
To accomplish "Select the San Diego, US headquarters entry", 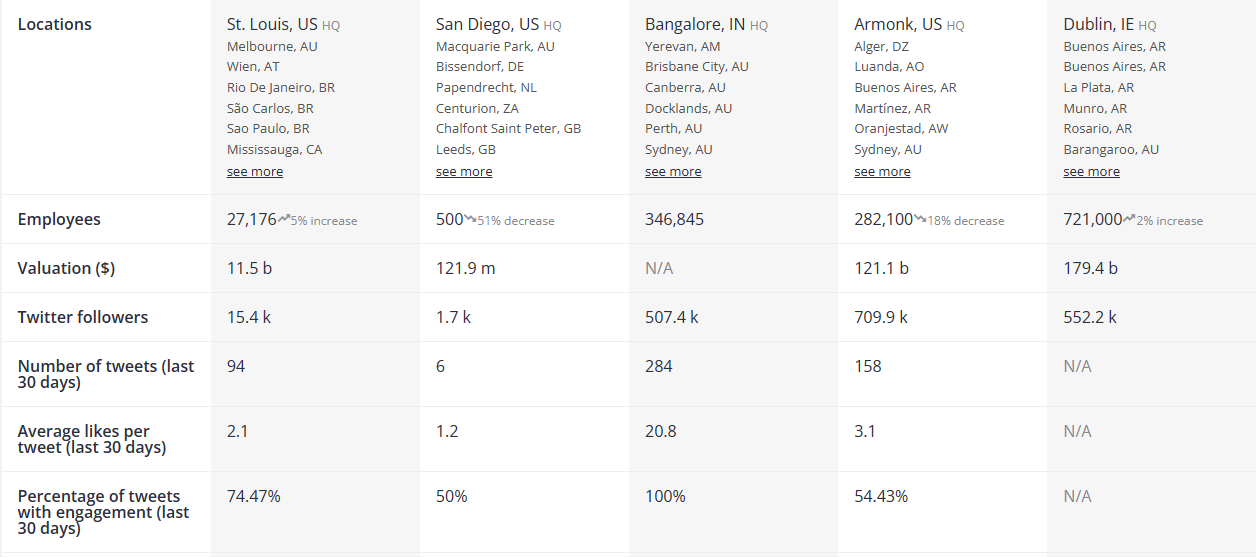I will pyautogui.click(x=487, y=24).
